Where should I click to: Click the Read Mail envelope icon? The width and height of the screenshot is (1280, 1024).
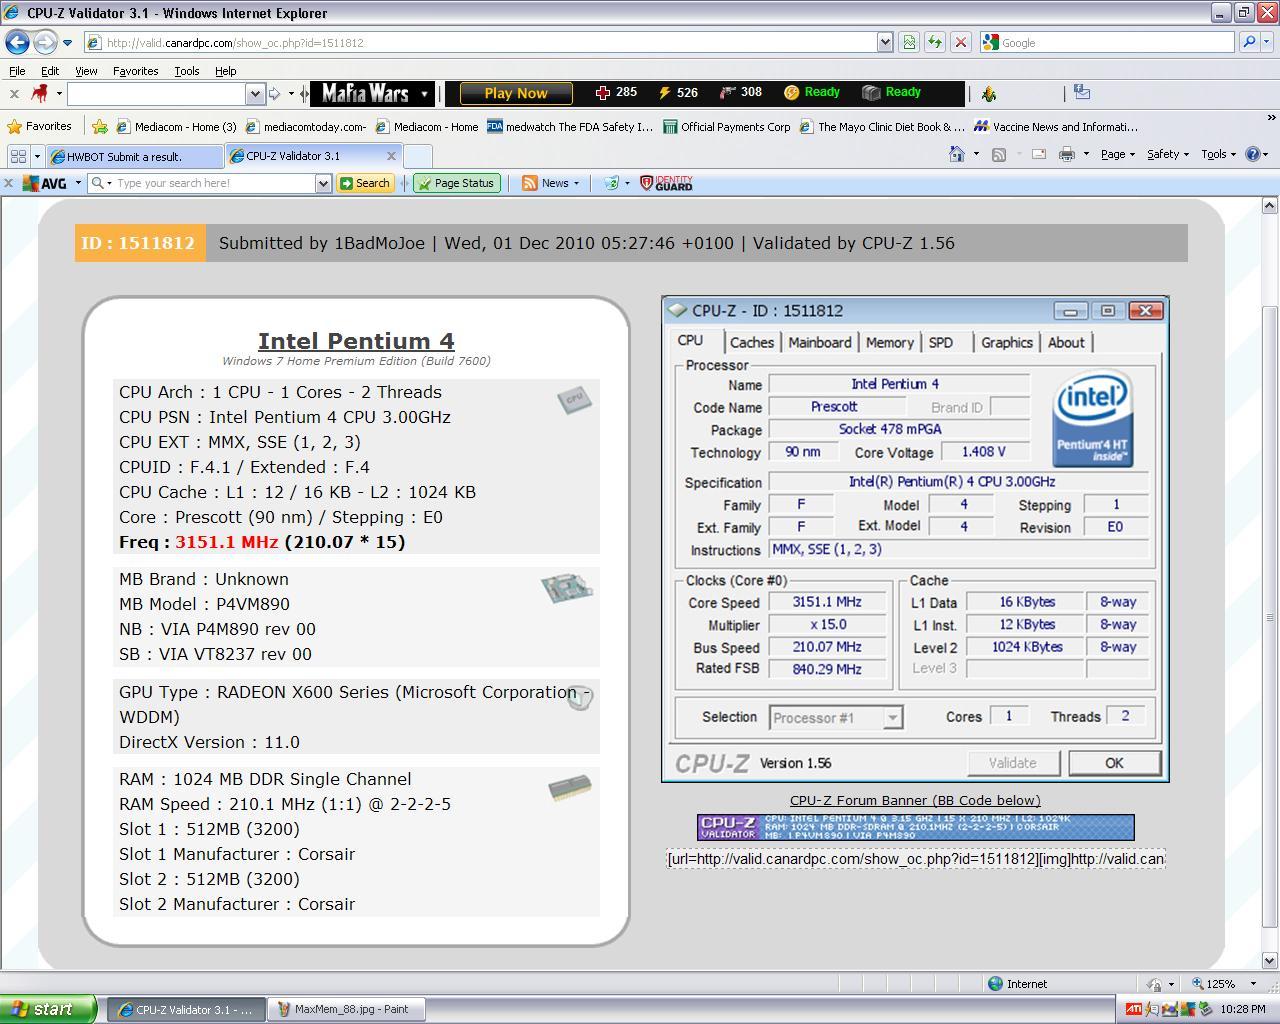coord(1039,154)
